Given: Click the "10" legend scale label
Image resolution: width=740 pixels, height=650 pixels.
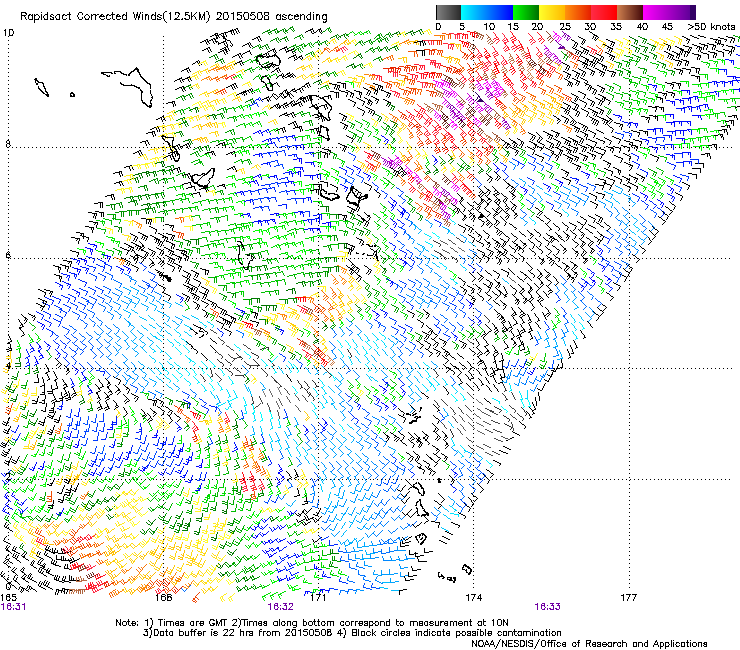Looking at the screenshot, I should click(x=489, y=27).
